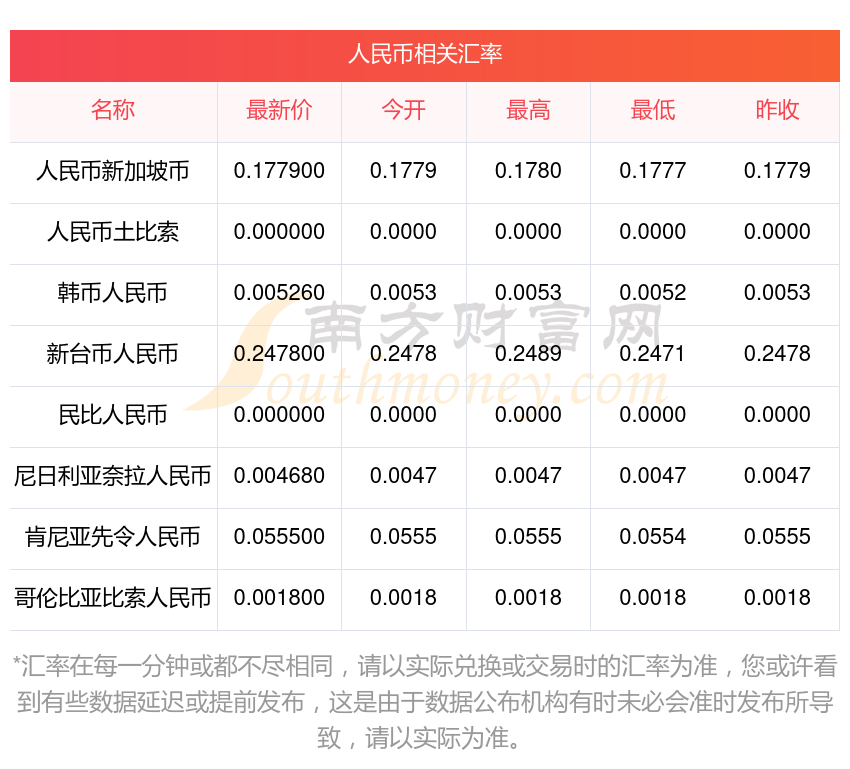Click the 最低 value 0.1777

point(653,171)
